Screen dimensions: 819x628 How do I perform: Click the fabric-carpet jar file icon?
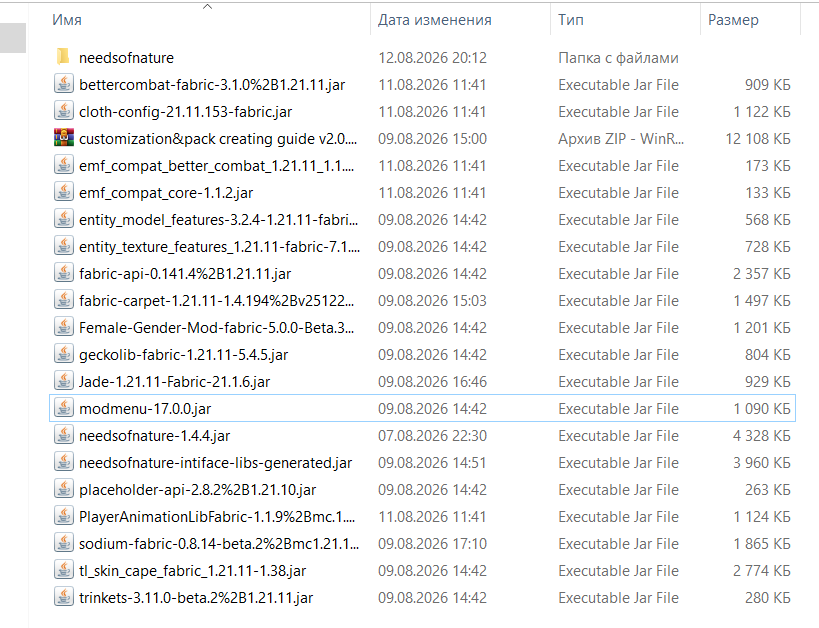click(64, 300)
